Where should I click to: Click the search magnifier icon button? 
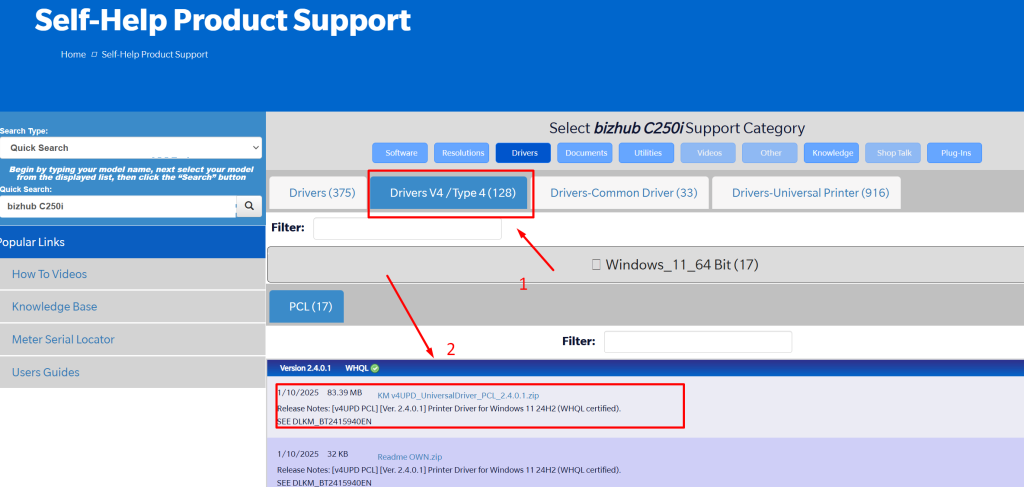249,206
